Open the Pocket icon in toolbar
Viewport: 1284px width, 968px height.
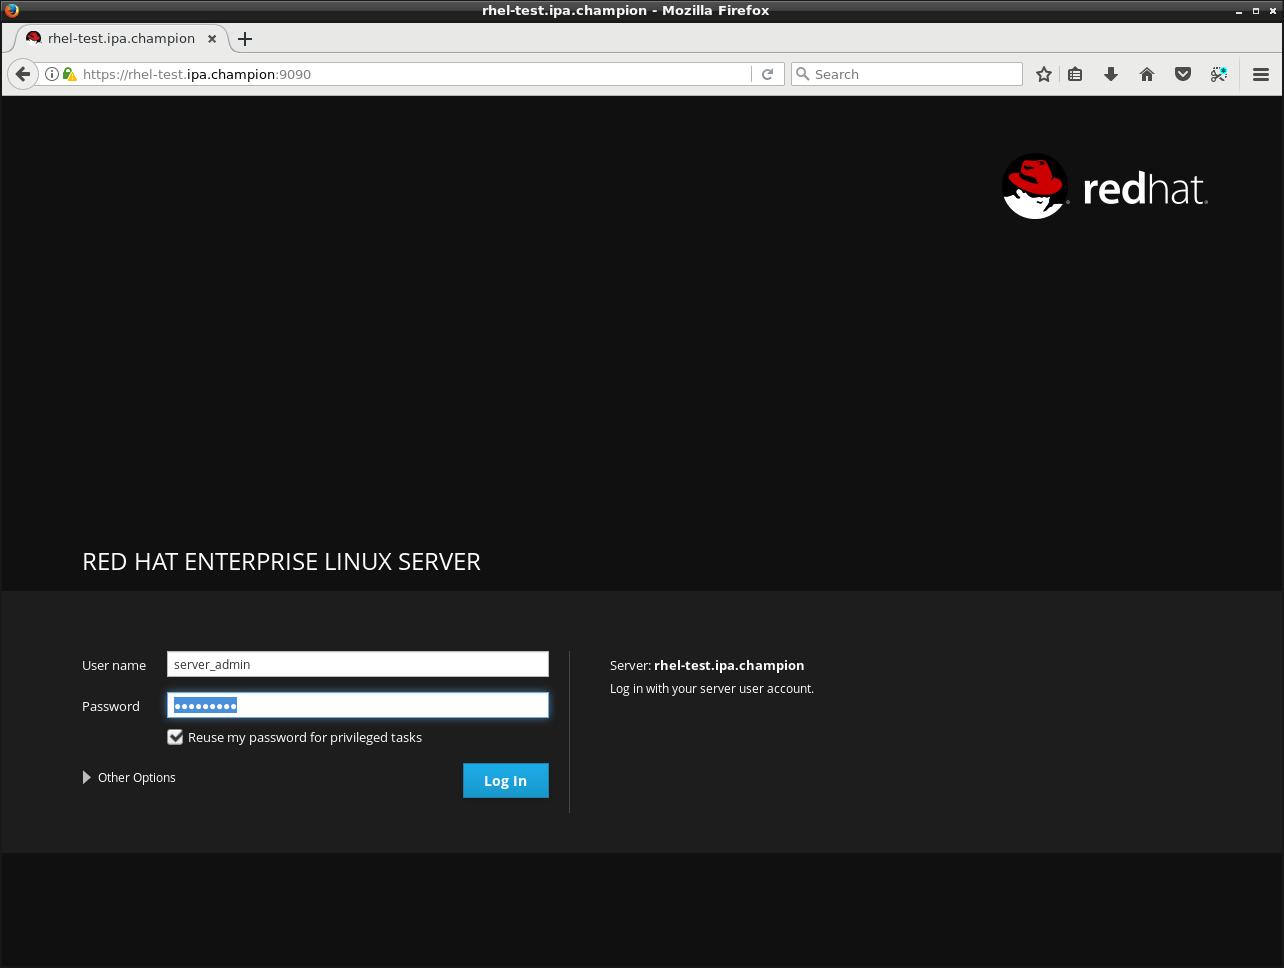(x=1183, y=74)
